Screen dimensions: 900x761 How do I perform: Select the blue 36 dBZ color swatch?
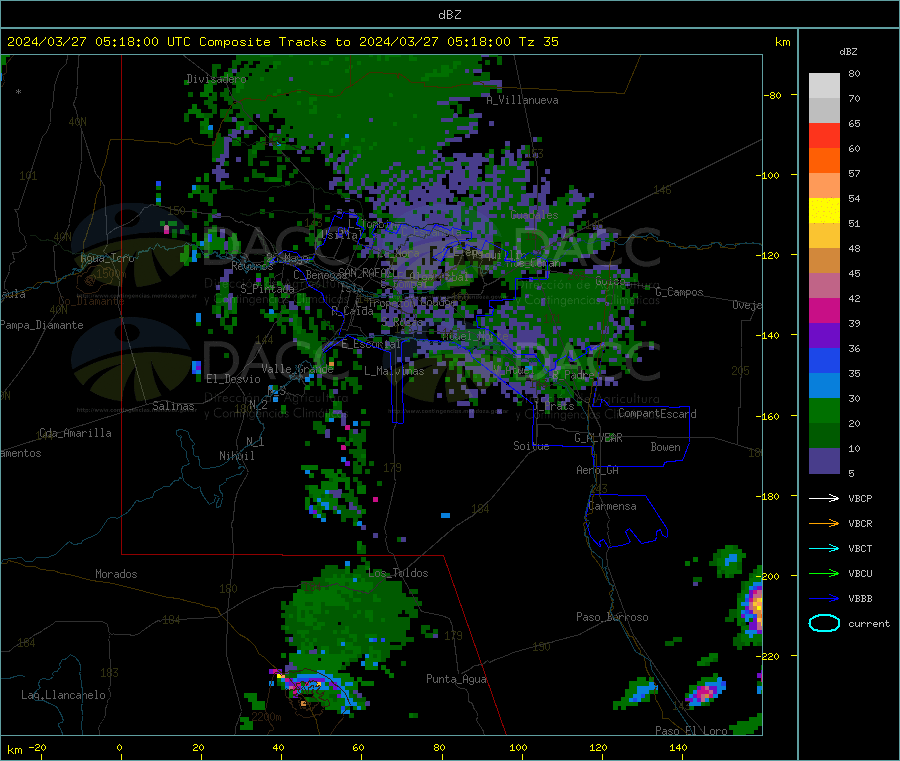coord(824,360)
